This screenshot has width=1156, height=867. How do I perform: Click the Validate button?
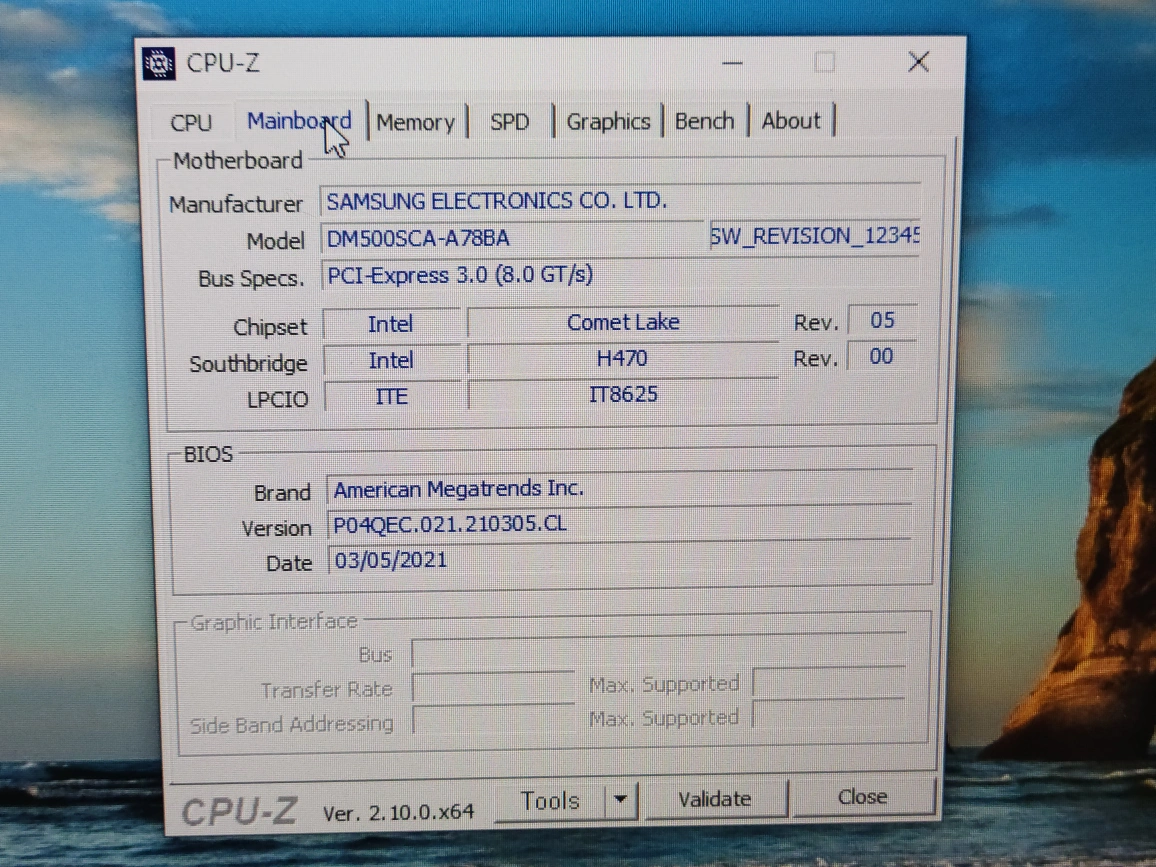[x=714, y=799]
